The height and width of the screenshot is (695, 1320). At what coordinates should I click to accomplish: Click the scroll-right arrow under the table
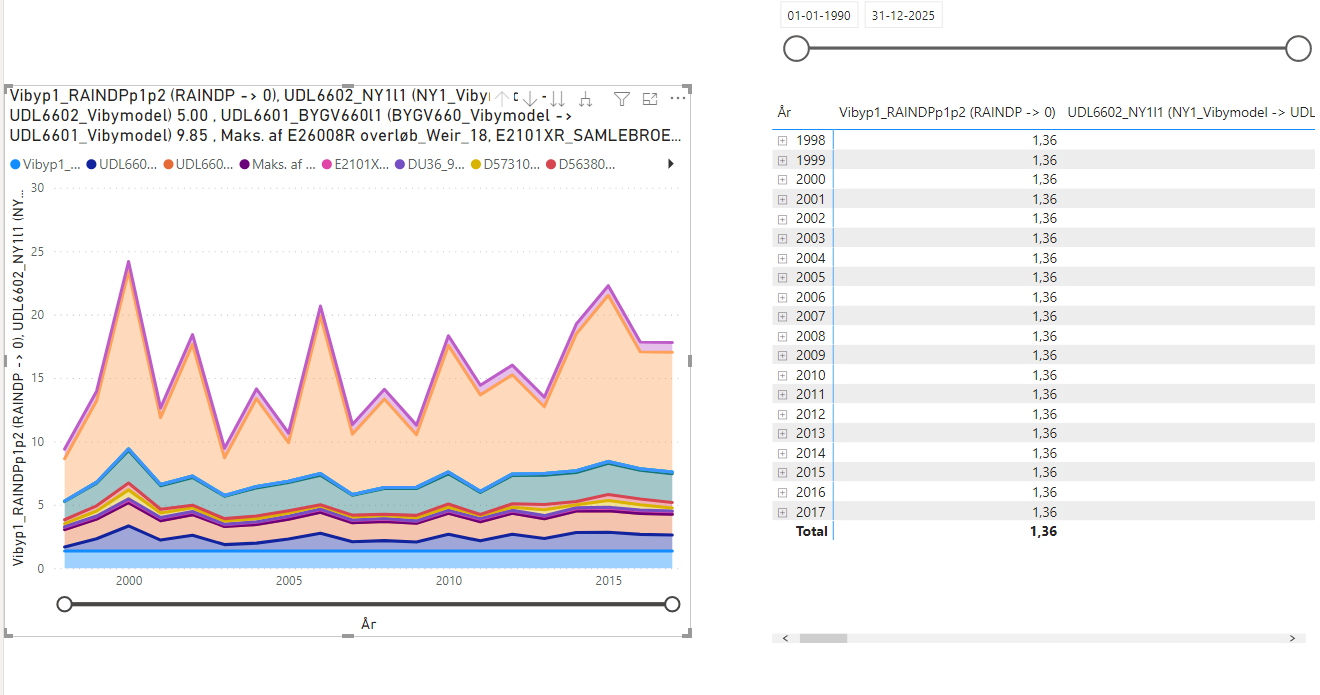click(1292, 638)
